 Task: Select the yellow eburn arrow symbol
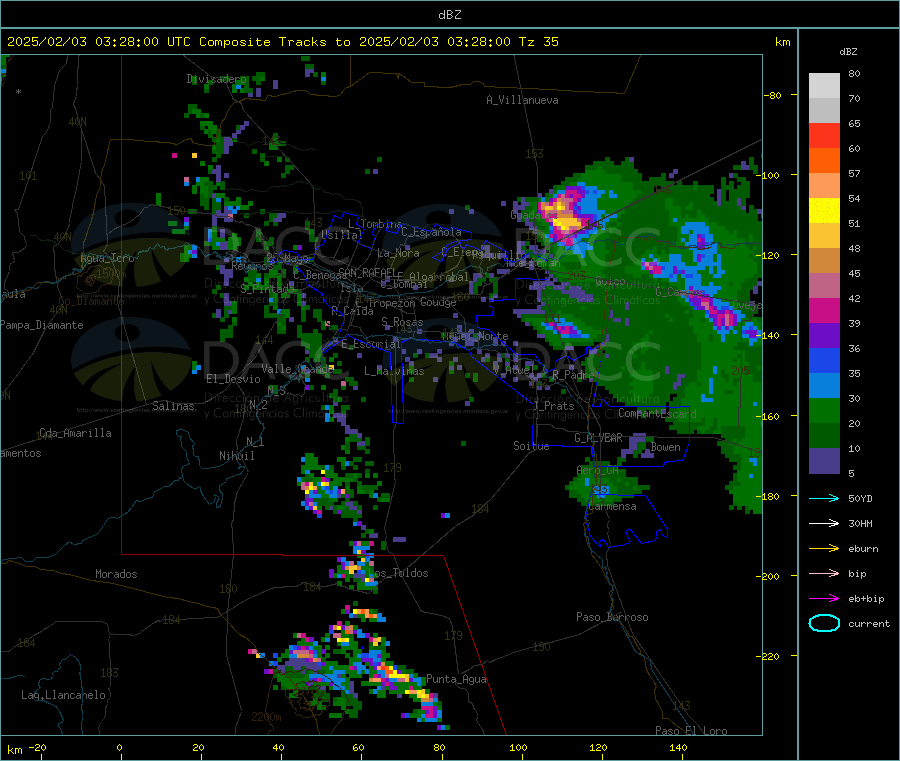(x=824, y=549)
